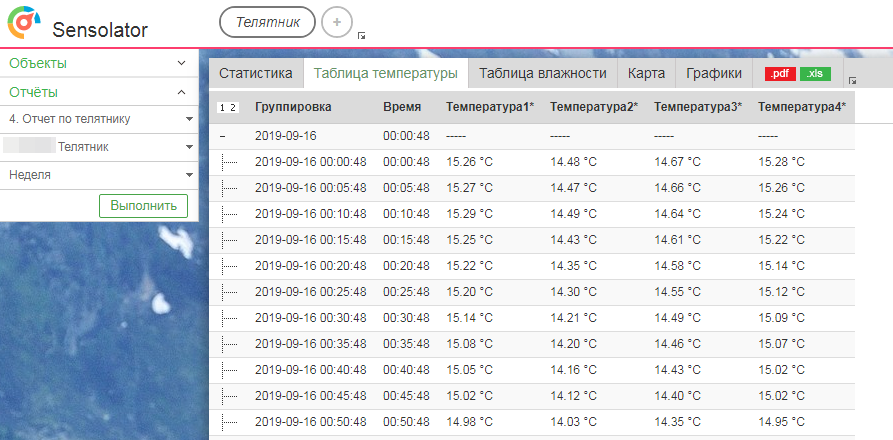
Task: Click resize icon next to xls button
Action: (x=851, y=80)
